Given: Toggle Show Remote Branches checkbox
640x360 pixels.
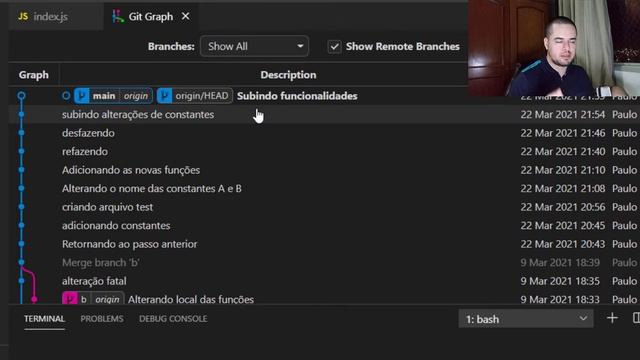Looking at the screenshot, I should pyautogui.click(x=334, y=47).
